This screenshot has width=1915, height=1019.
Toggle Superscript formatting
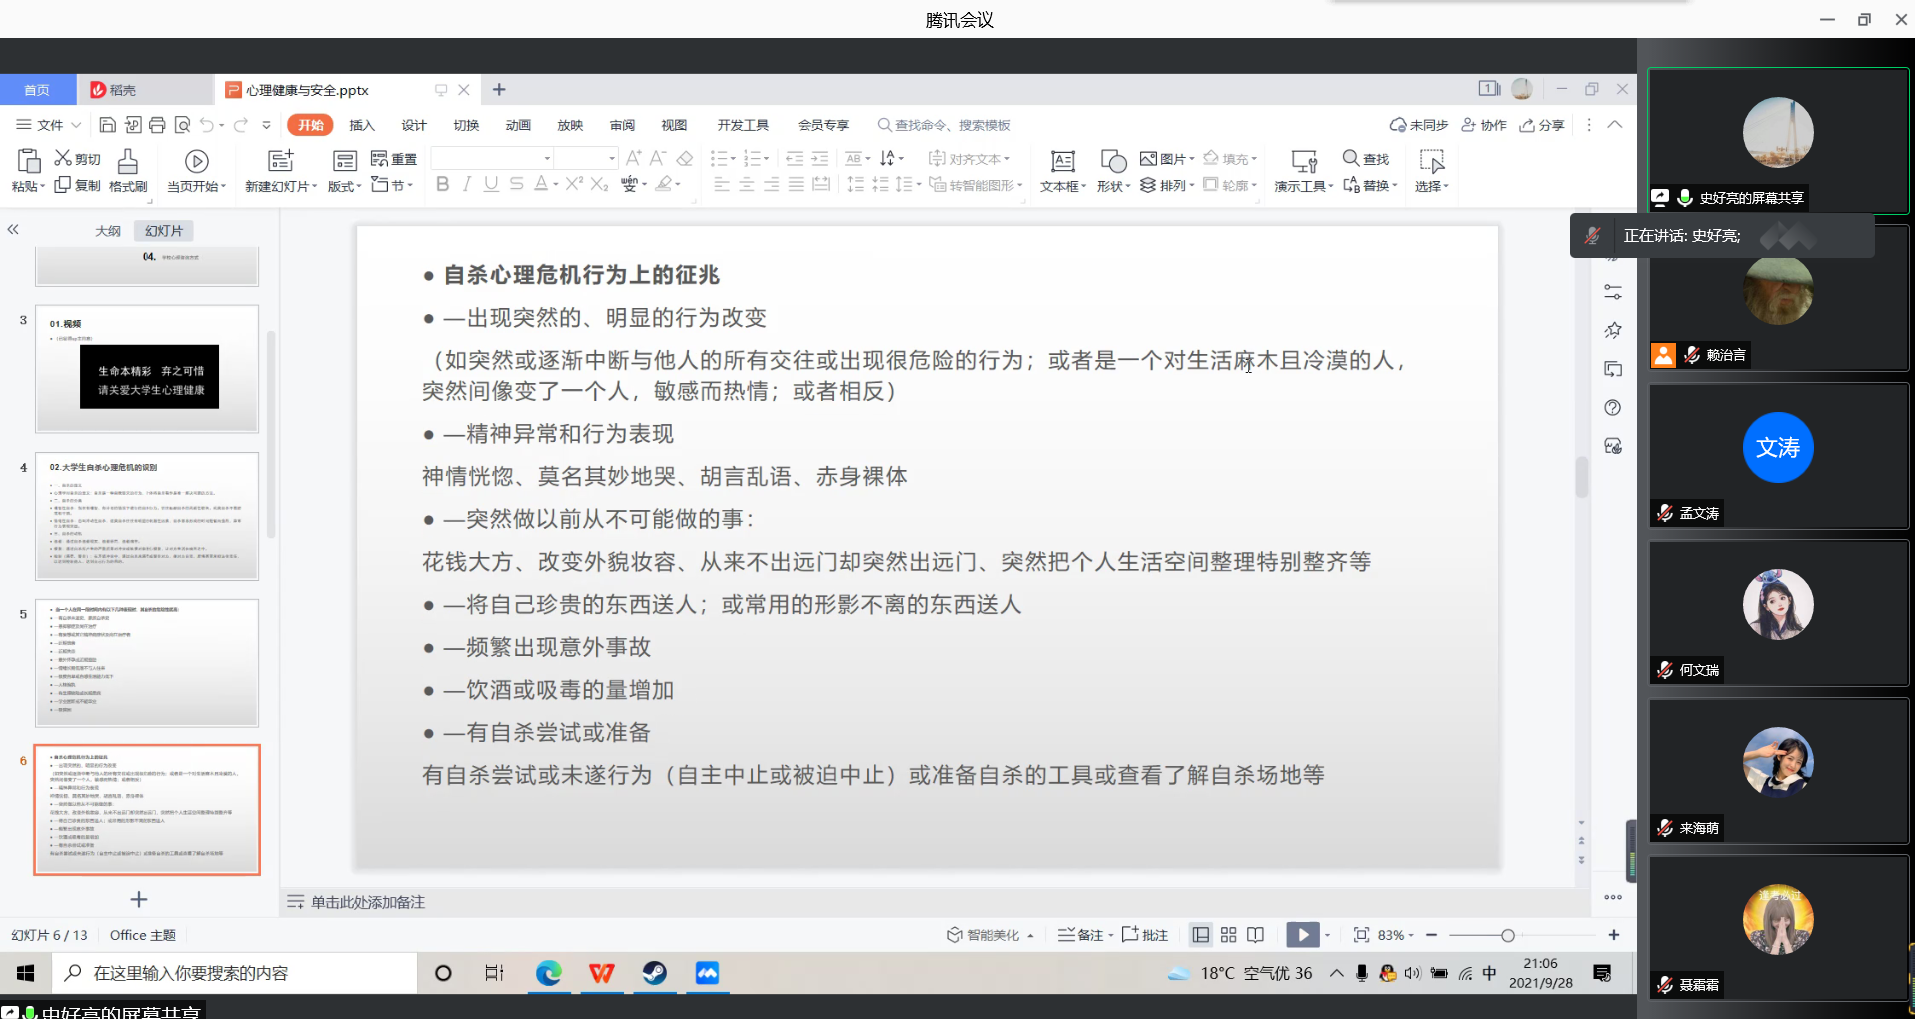[574, 184]
